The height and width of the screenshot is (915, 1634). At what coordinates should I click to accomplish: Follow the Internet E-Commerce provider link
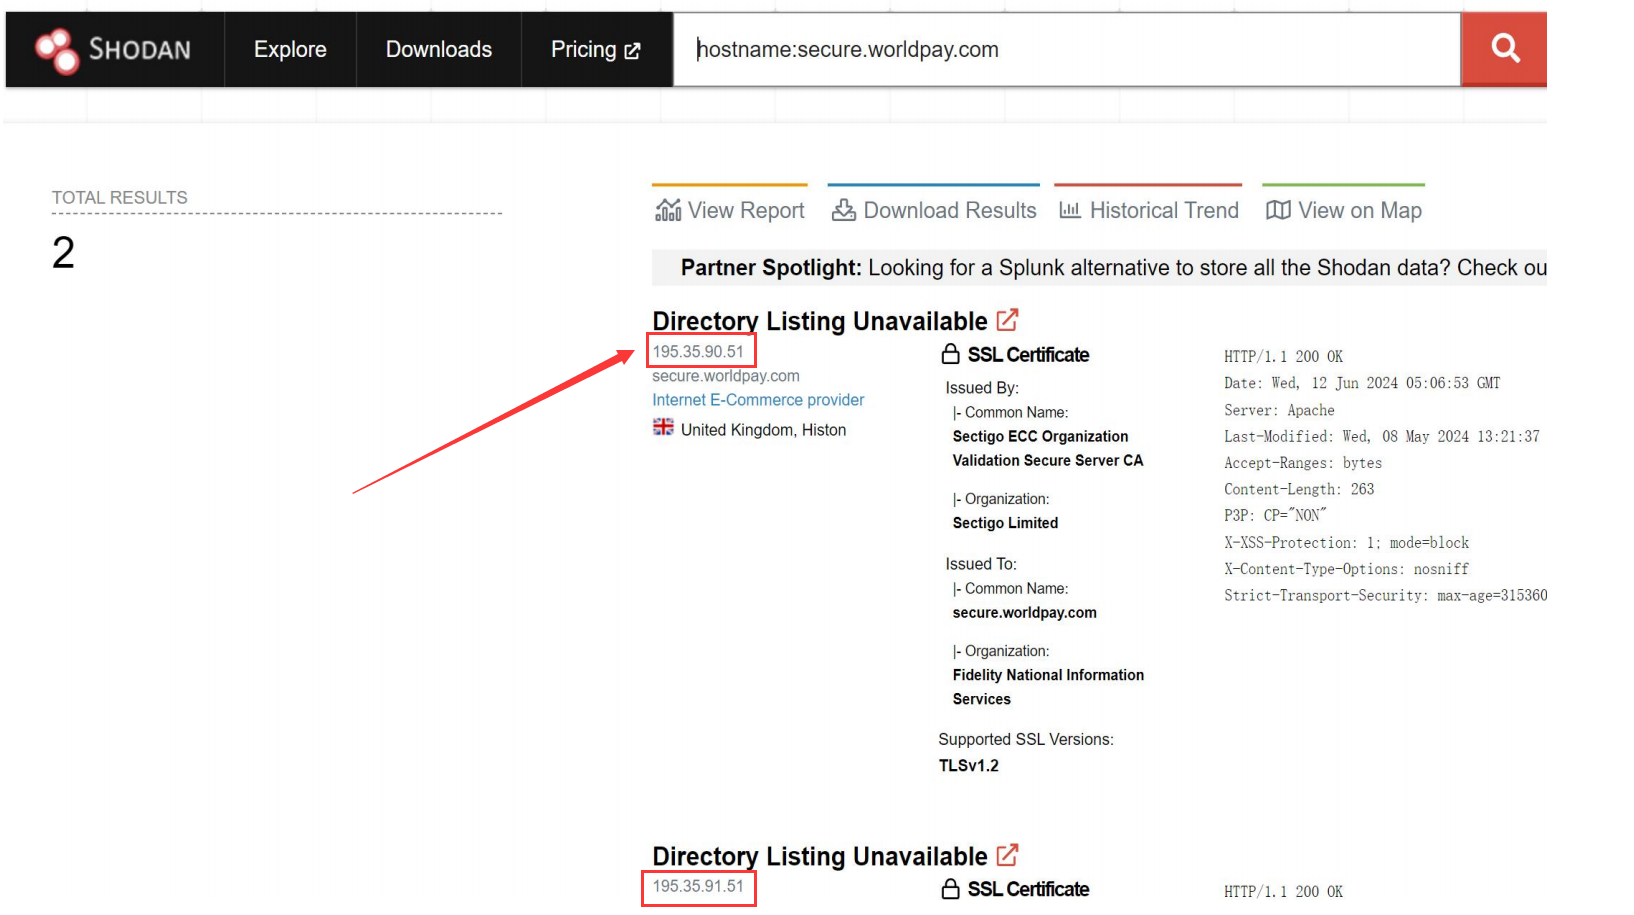(x=758, y=400)
